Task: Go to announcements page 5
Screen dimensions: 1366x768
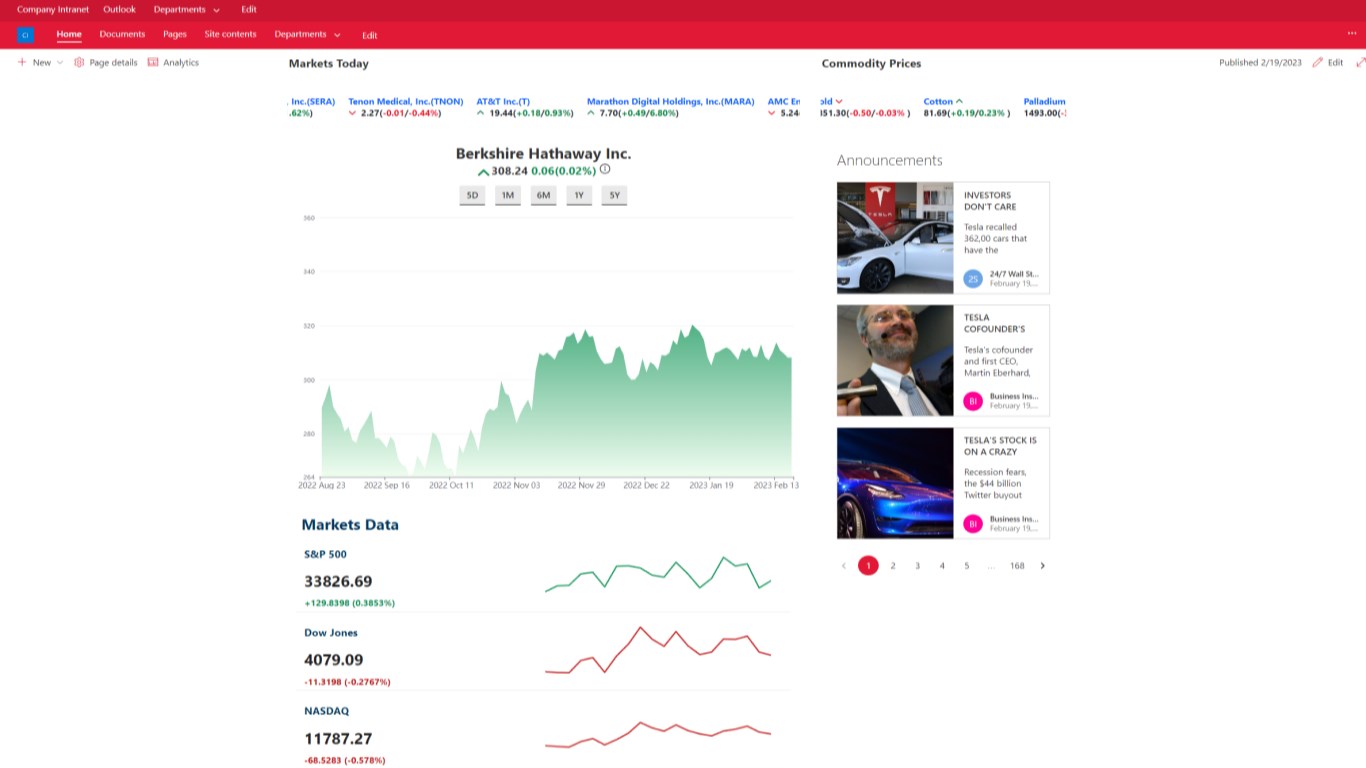Action: [x=966, y=566]
